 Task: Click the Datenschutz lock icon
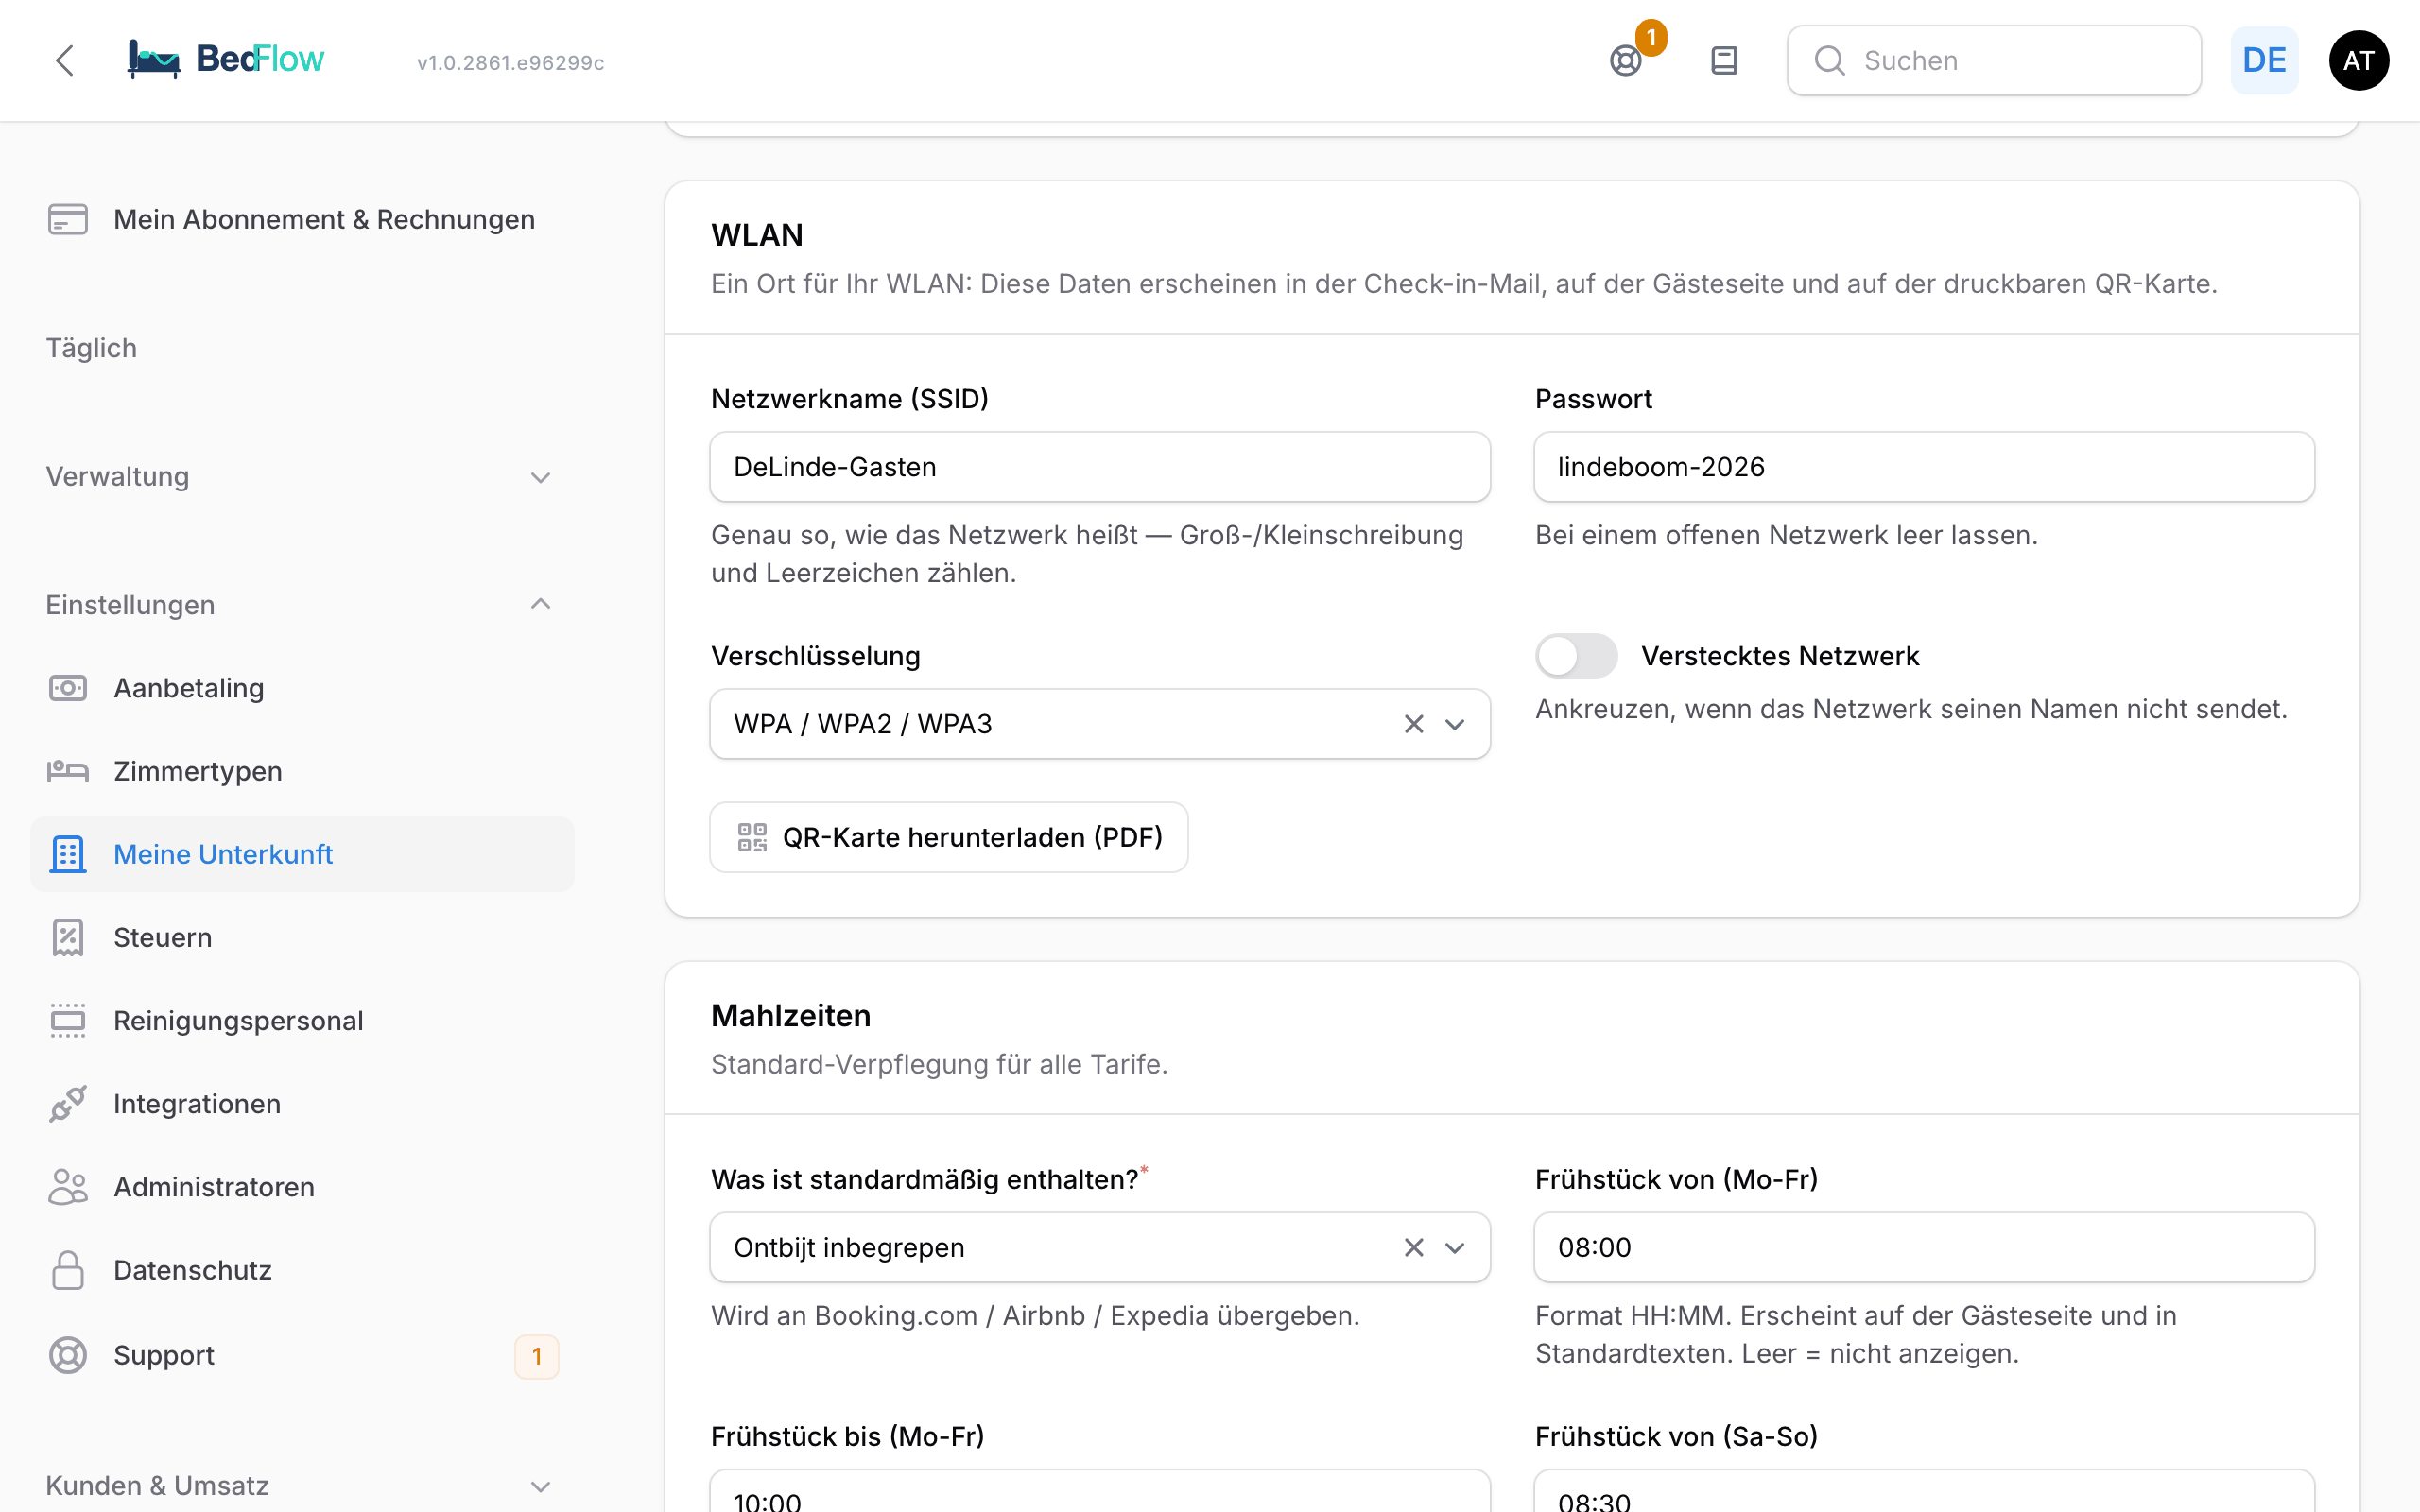click(x=68, y=1270)
